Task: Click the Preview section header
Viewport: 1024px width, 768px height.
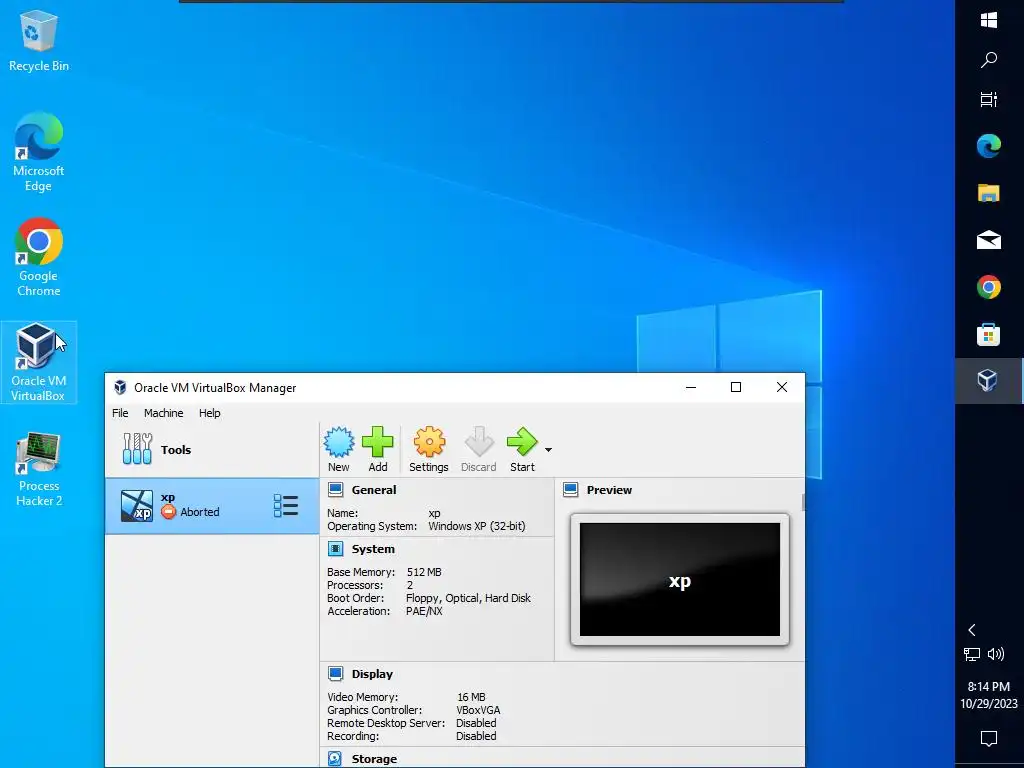Action: (x=609, y=490)
